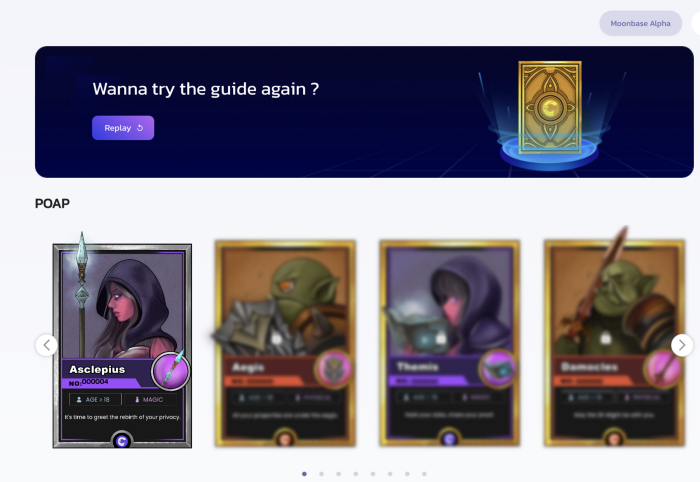Screen dimensions: 700x482
Task: Select the second carousel page dot
Action: [x=321, y=474]
